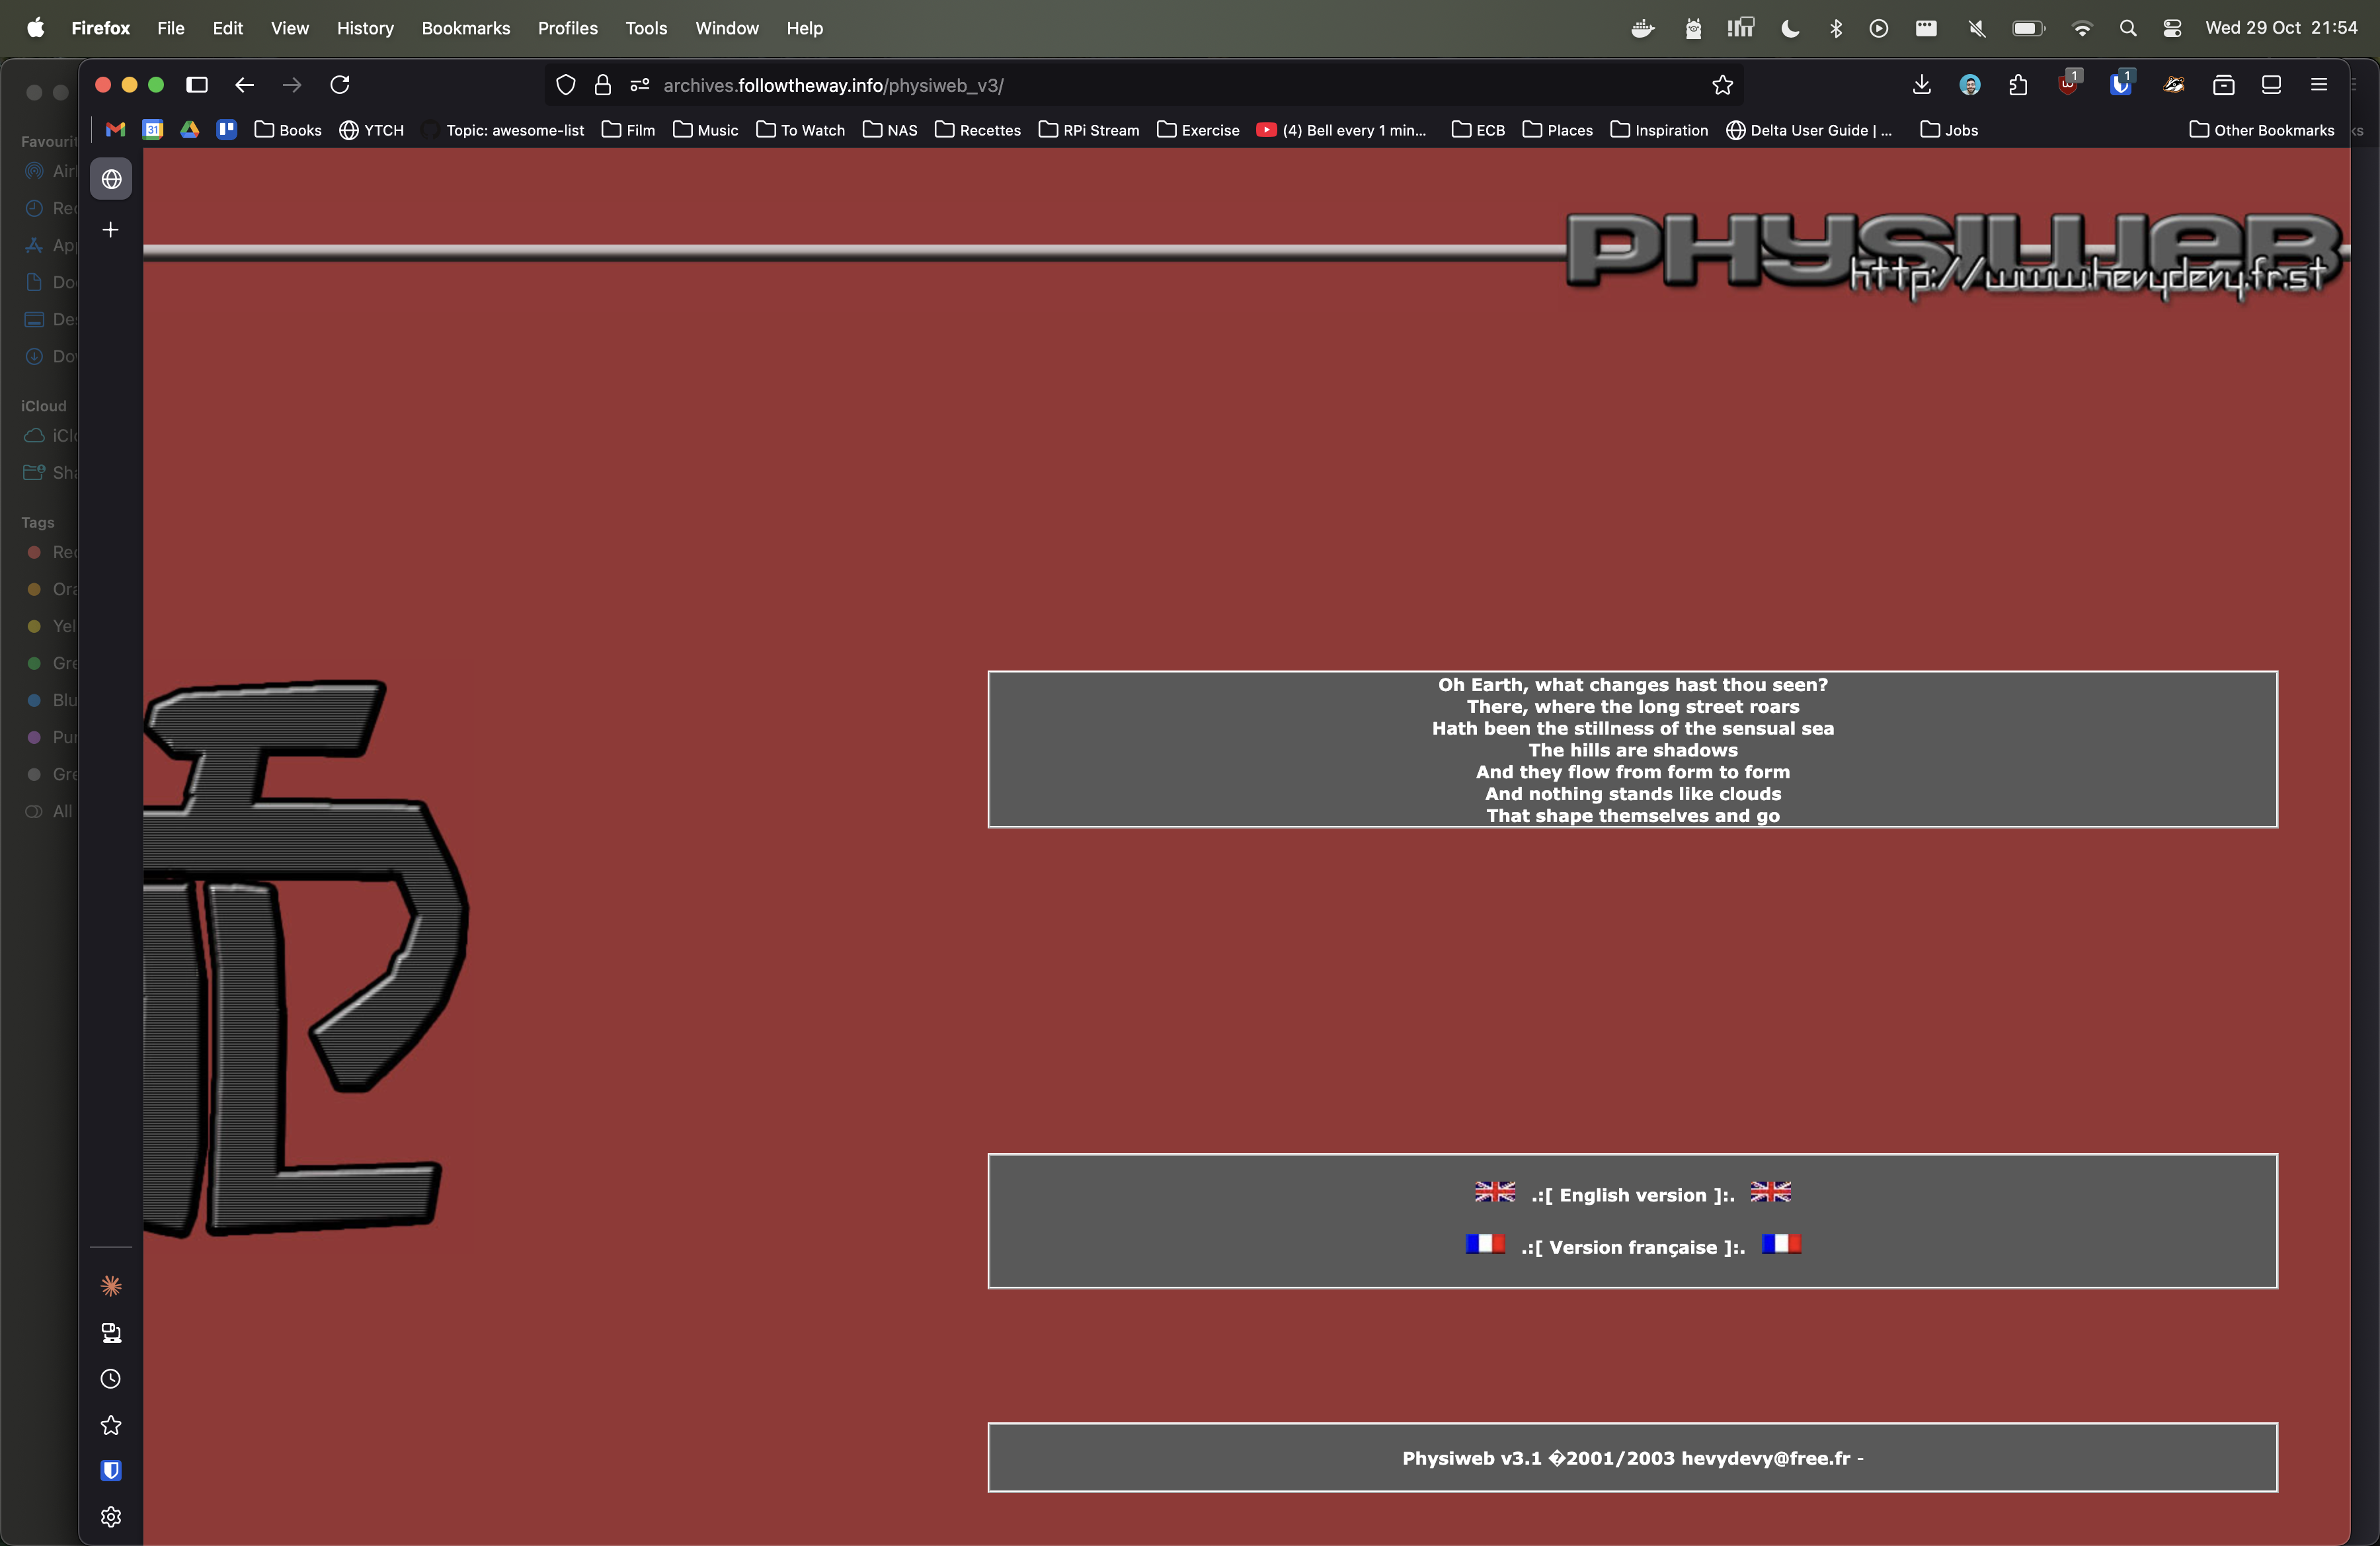Open synced tabs sidebar icon

point(111,1333)
